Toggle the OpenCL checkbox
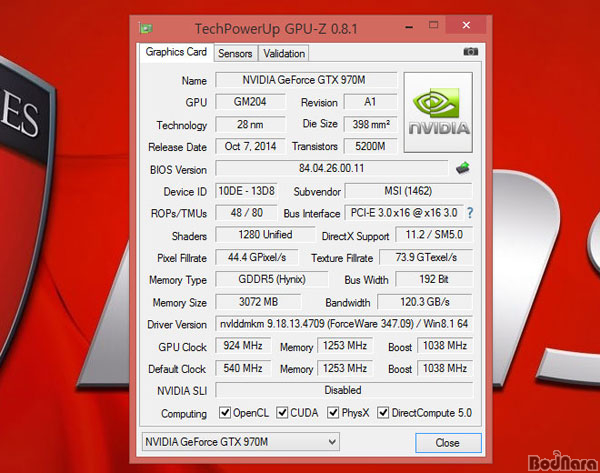Screen dimensions: 600x473 click(225, 413)
